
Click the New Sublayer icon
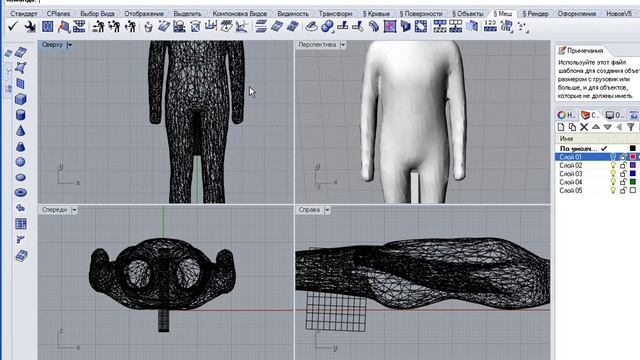[x=573, y=127]
